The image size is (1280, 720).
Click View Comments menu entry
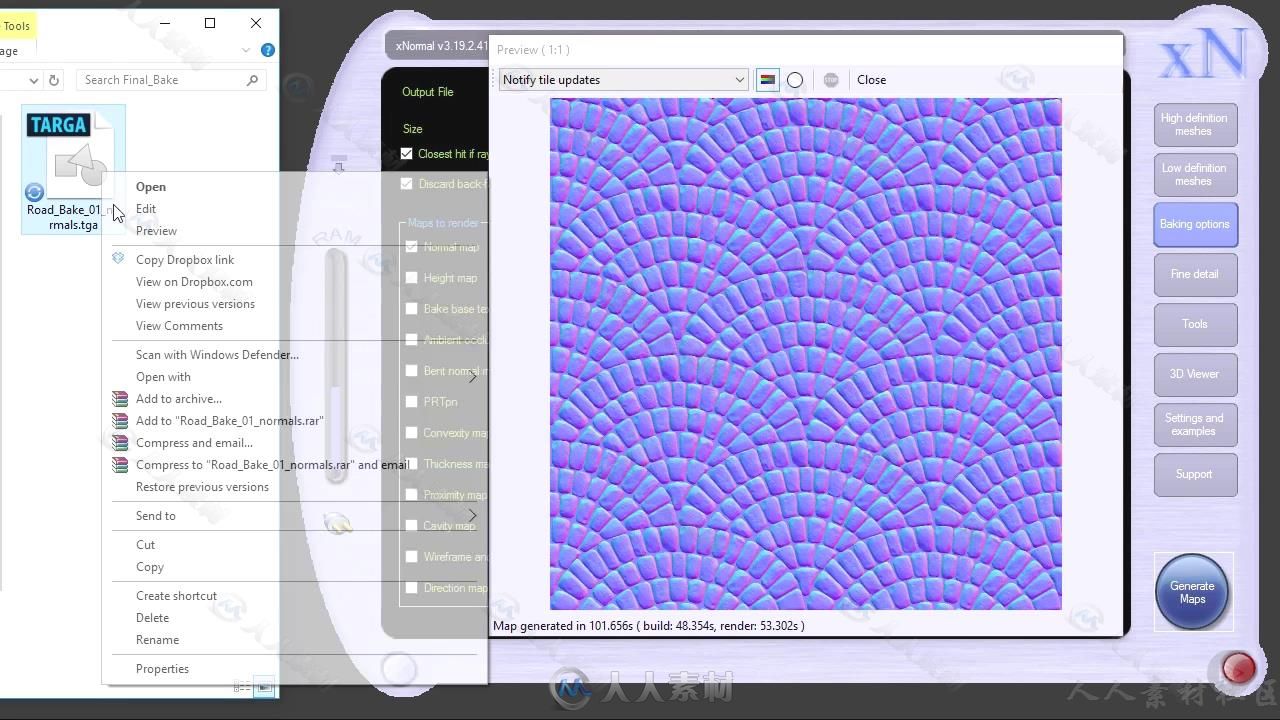click(179, 326)
